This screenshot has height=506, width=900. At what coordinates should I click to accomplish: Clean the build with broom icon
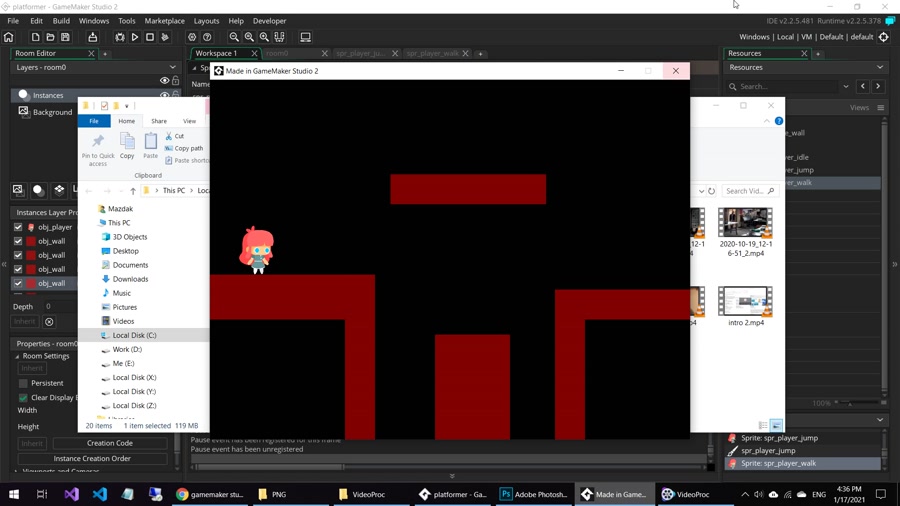coord(165,37)
